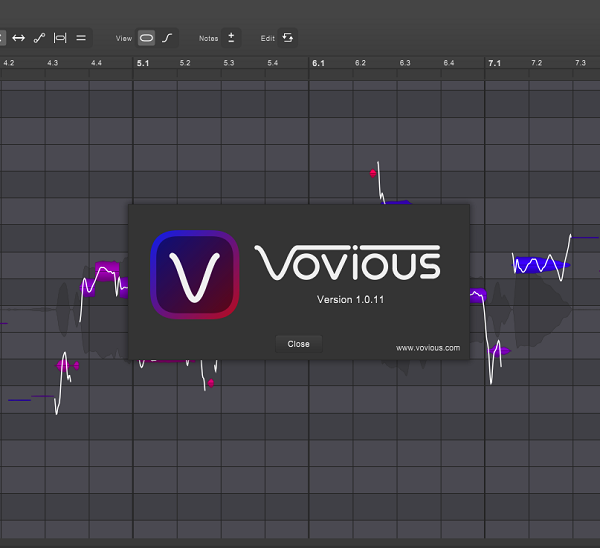This screenshot has width=600, height=548.
Task: Select the pink note dot below 5.3
Action: point(211,383)
